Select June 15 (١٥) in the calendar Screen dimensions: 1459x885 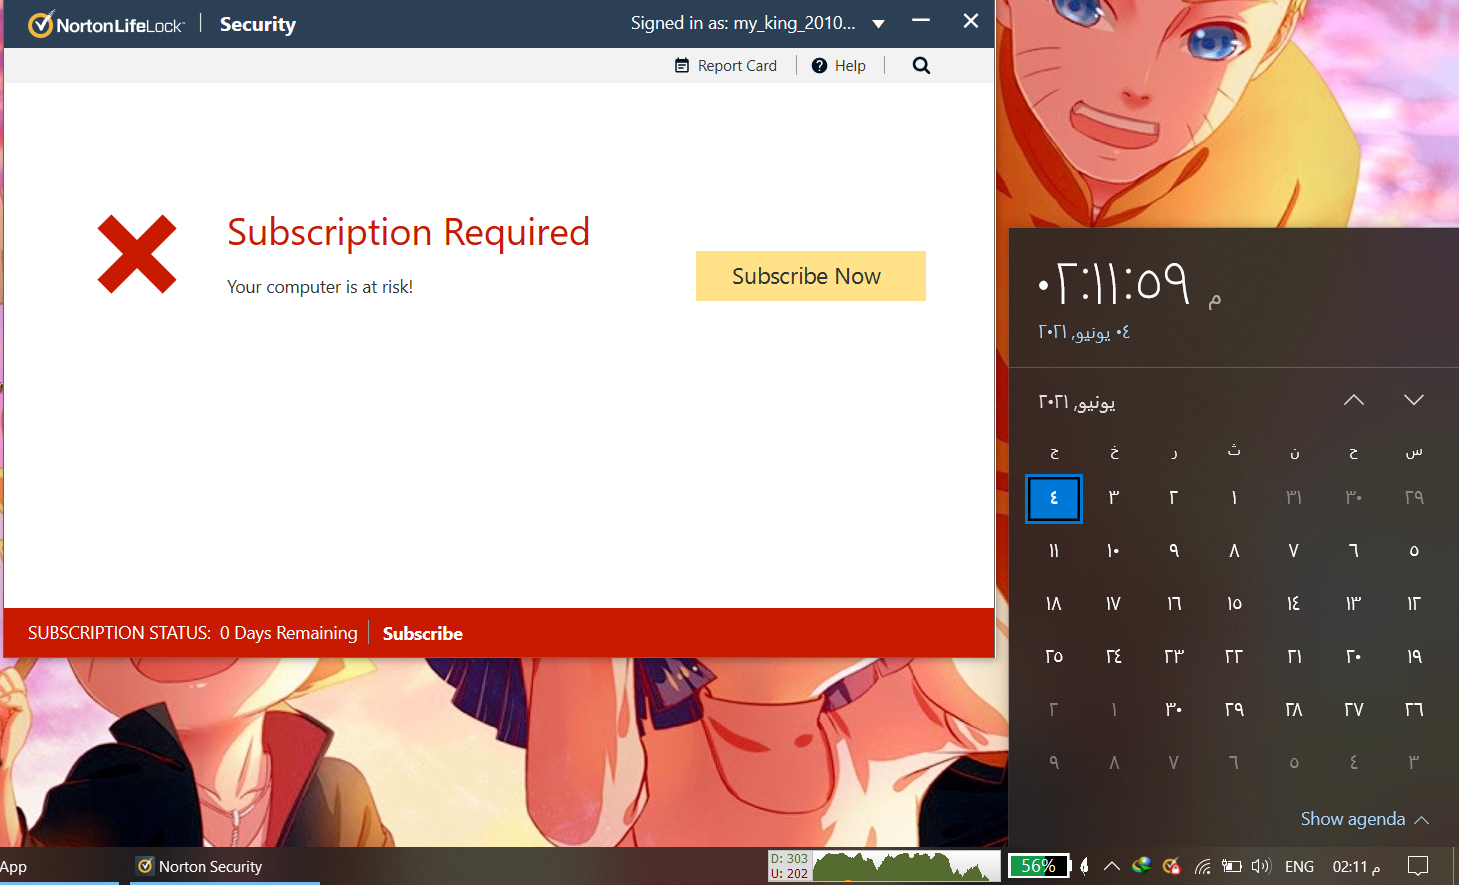1234,604
